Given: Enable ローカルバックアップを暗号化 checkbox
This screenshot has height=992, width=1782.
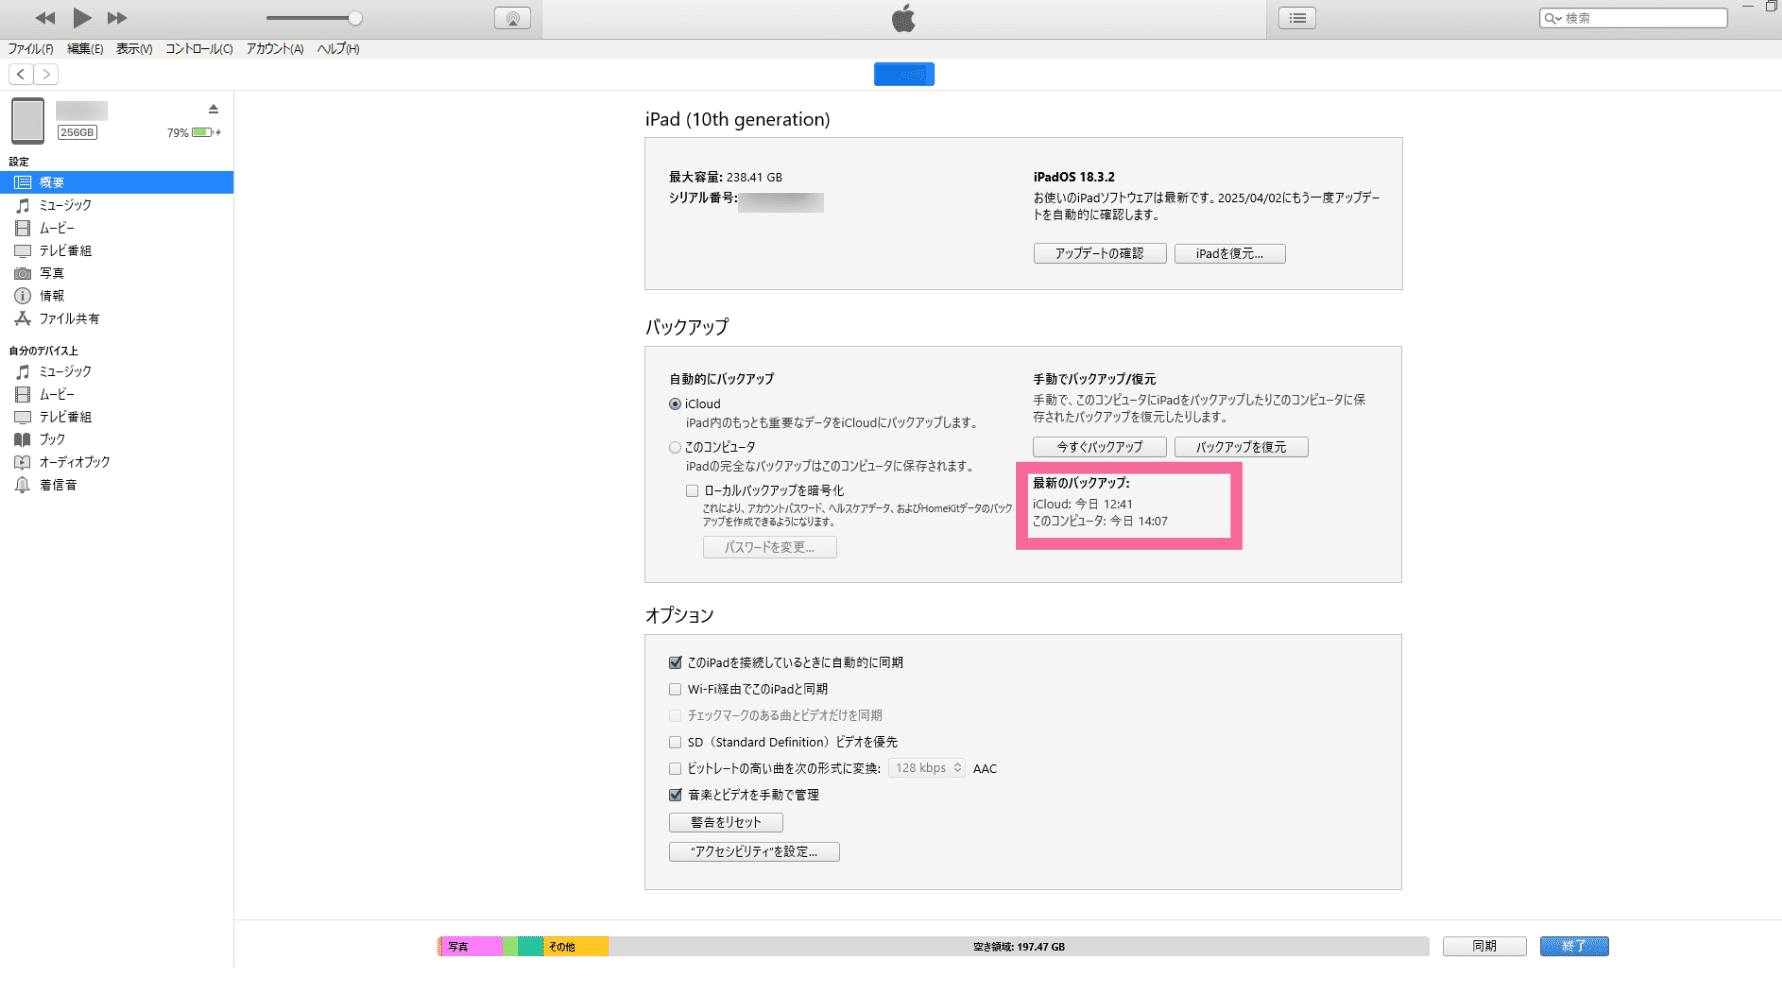Looking at the screenshot, I should click(x=692, y=491).
